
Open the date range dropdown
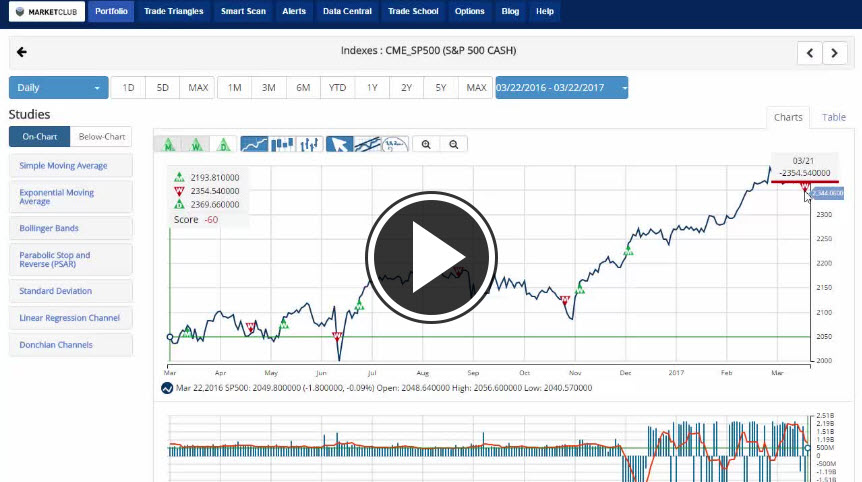tap(561, 88)
